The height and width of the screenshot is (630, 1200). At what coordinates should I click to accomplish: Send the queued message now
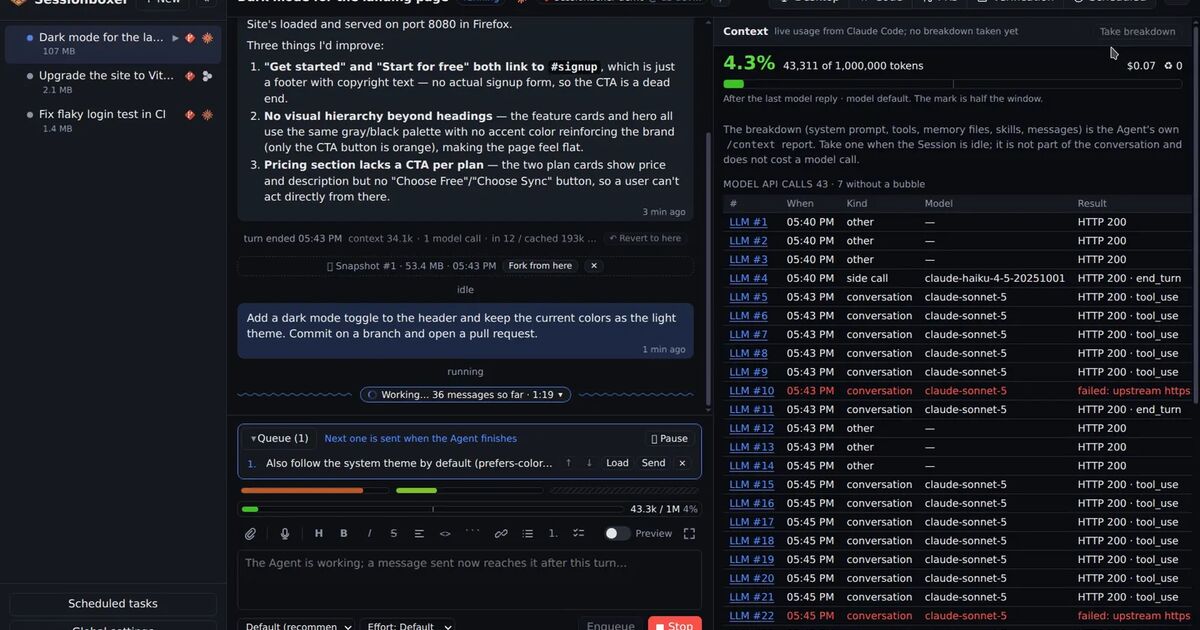pyautogui.click(x=653, y=463)
